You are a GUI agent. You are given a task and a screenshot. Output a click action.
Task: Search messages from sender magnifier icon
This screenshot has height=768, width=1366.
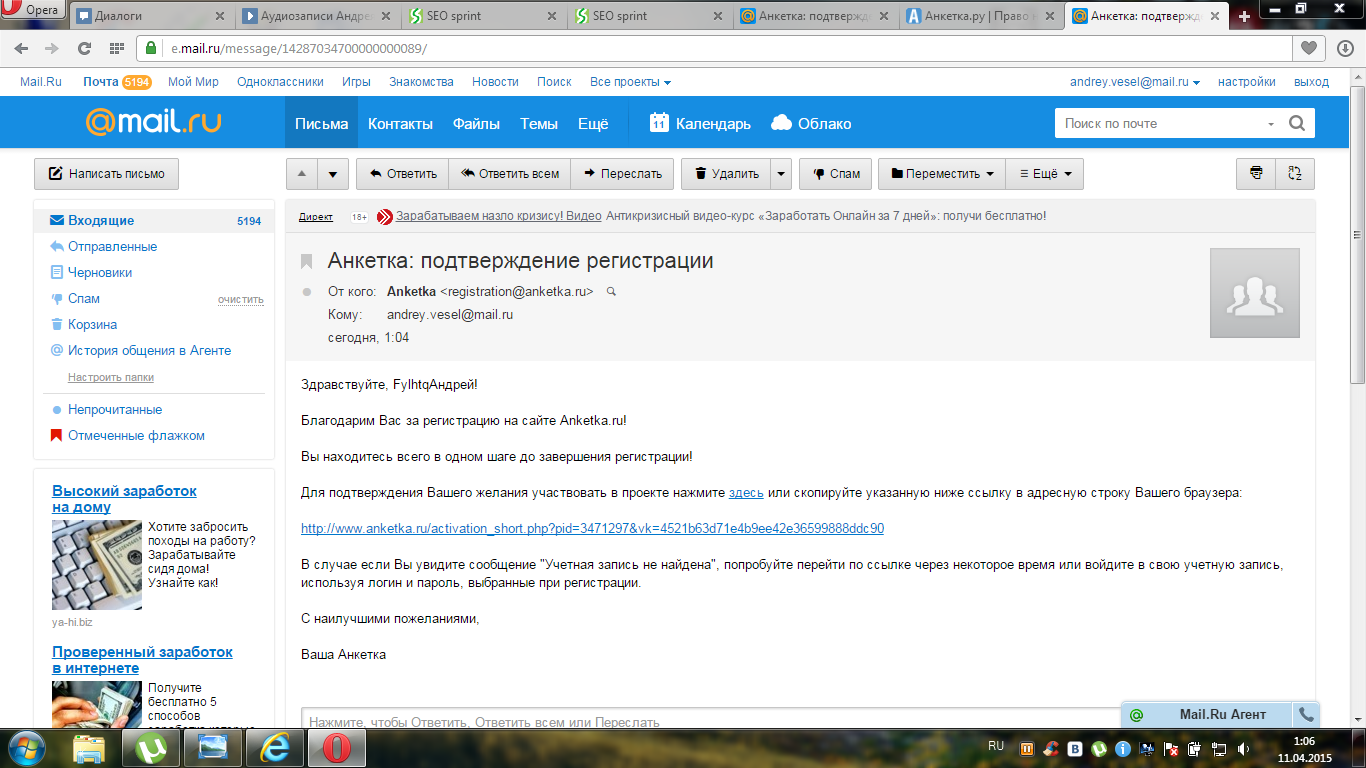pos(612,292)
